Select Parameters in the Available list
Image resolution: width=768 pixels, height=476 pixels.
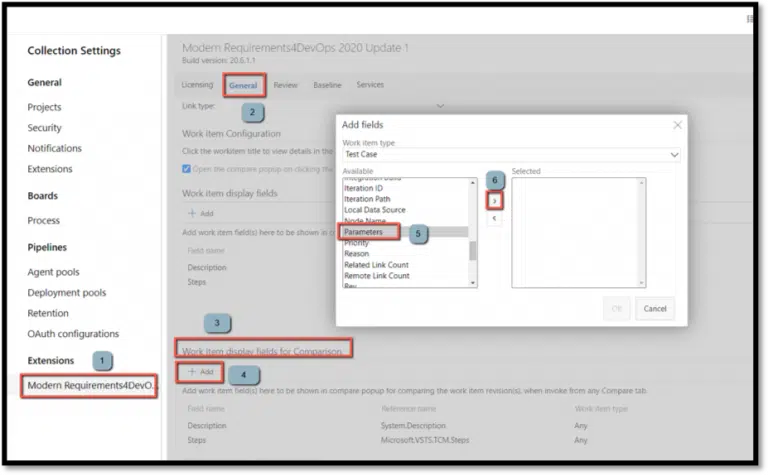364,232
